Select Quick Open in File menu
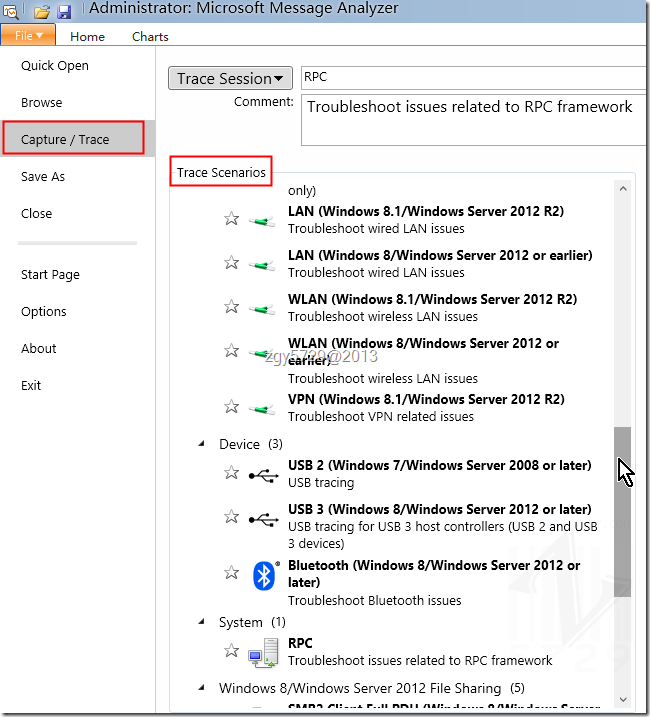 (55, 65)
